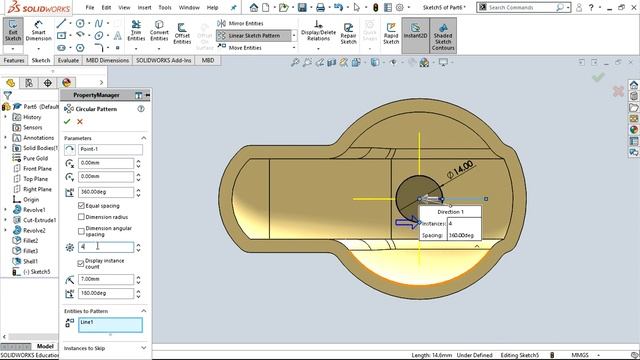The height and width of the screenshot is (360, 640).
Task: Uncheck Equal spacing
Action: [81, 205]
